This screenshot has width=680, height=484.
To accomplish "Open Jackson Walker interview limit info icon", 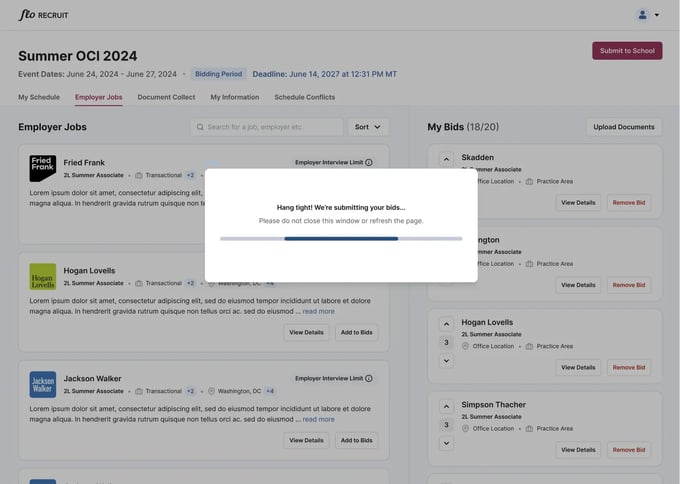I will (369, 378).
